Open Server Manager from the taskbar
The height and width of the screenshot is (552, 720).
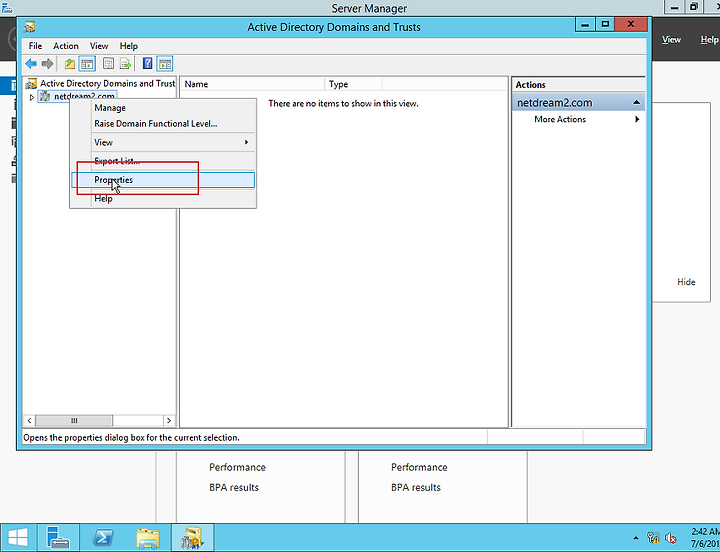pyautogui.click(x=58, y=537)
